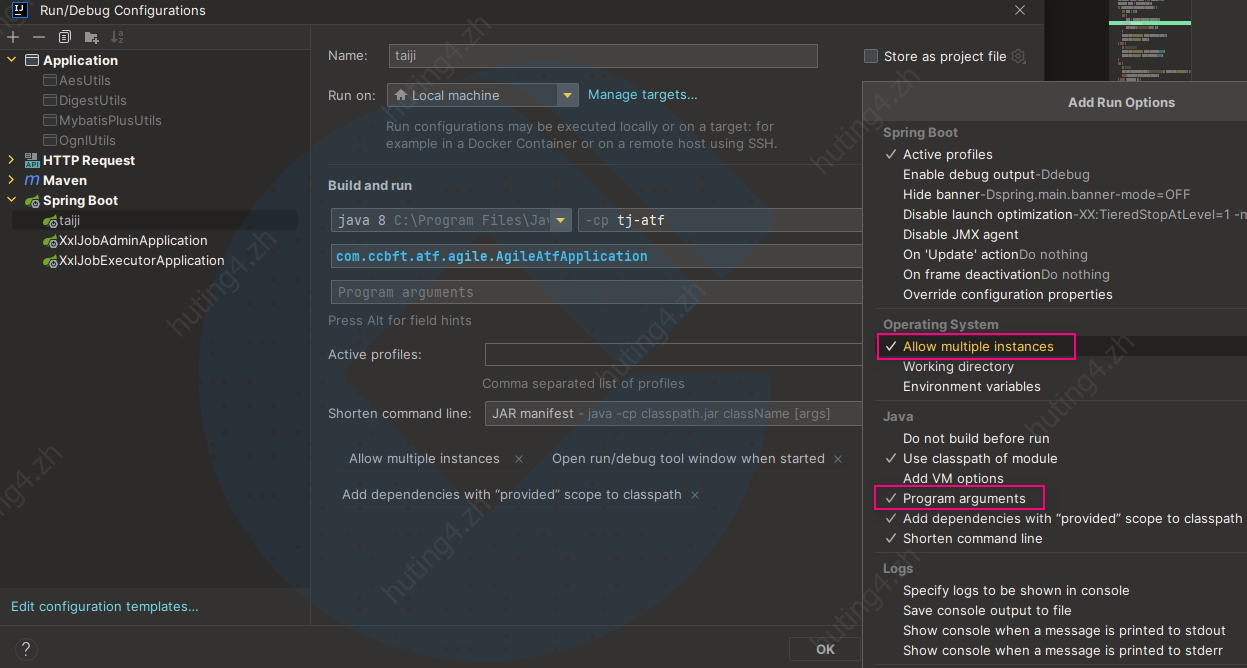Toggle 'Allow multiple instances' in Add Run Options
This screenshot has height=668, width=1247.
click(977, 347)
